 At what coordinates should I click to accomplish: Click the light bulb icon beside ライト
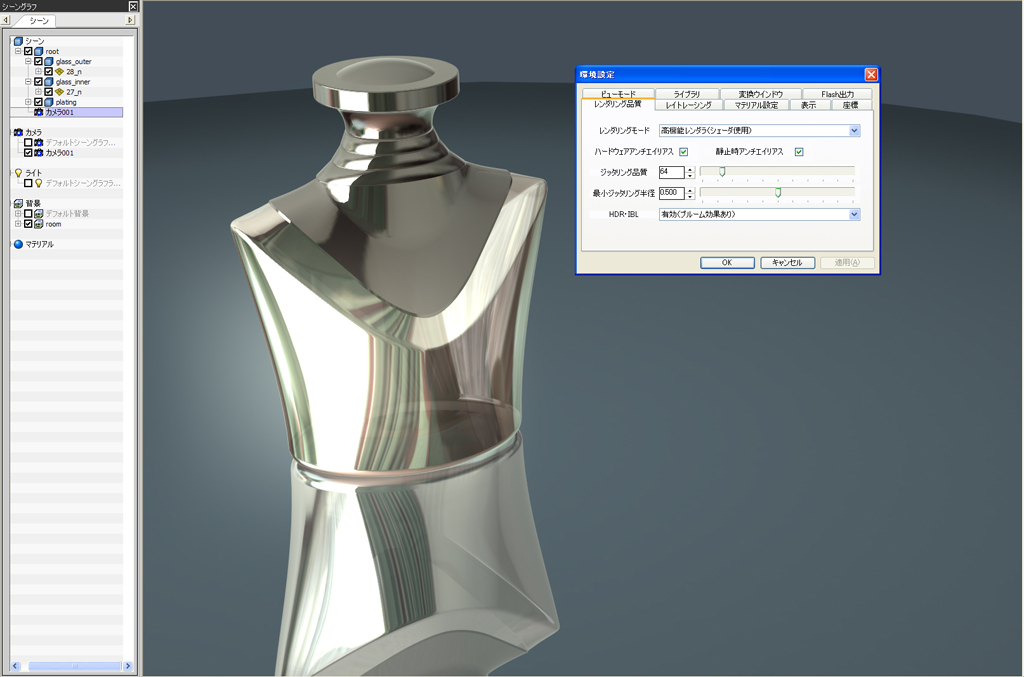[18, 173]
